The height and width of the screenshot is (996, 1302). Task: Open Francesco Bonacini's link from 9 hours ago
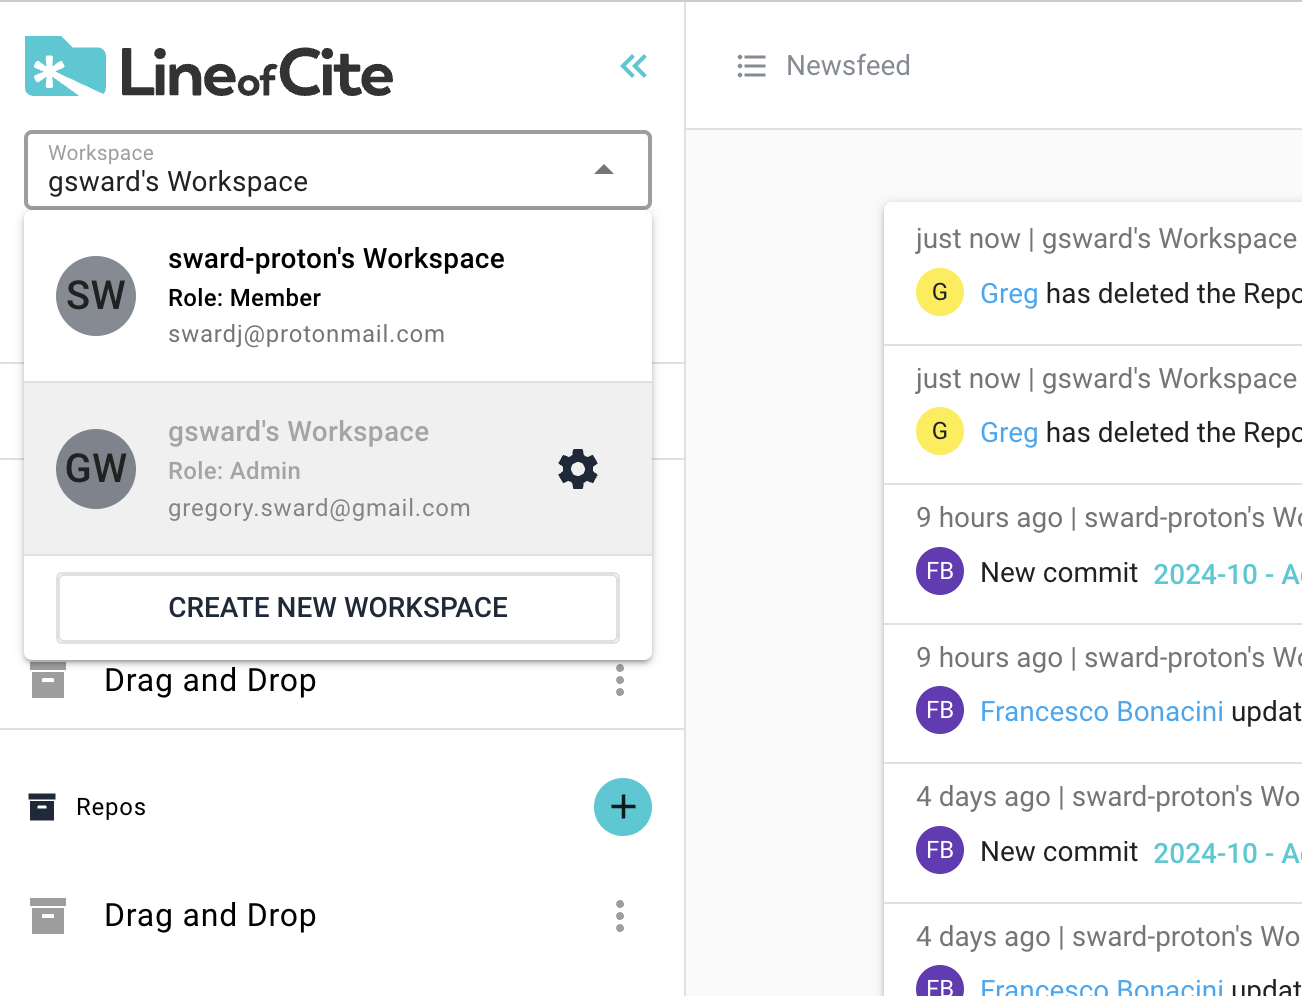point(1101,712)
